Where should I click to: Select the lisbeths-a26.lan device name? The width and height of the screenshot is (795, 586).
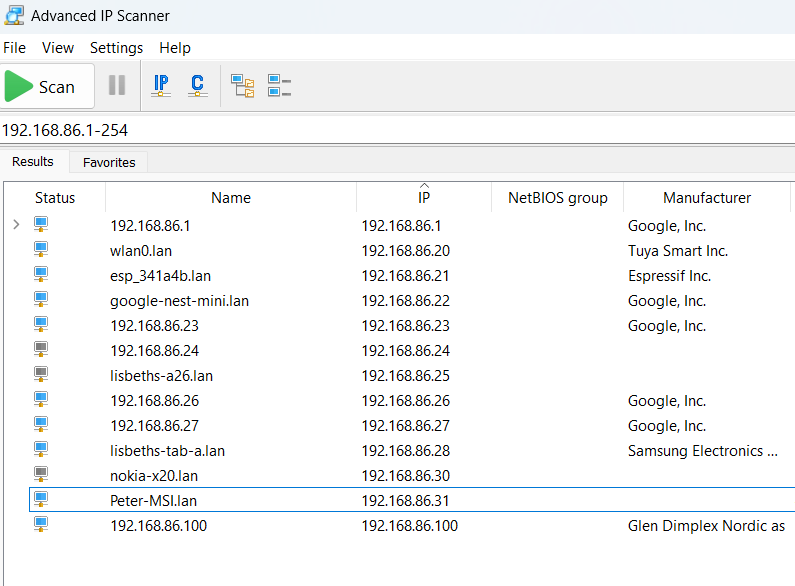(161, 376)
